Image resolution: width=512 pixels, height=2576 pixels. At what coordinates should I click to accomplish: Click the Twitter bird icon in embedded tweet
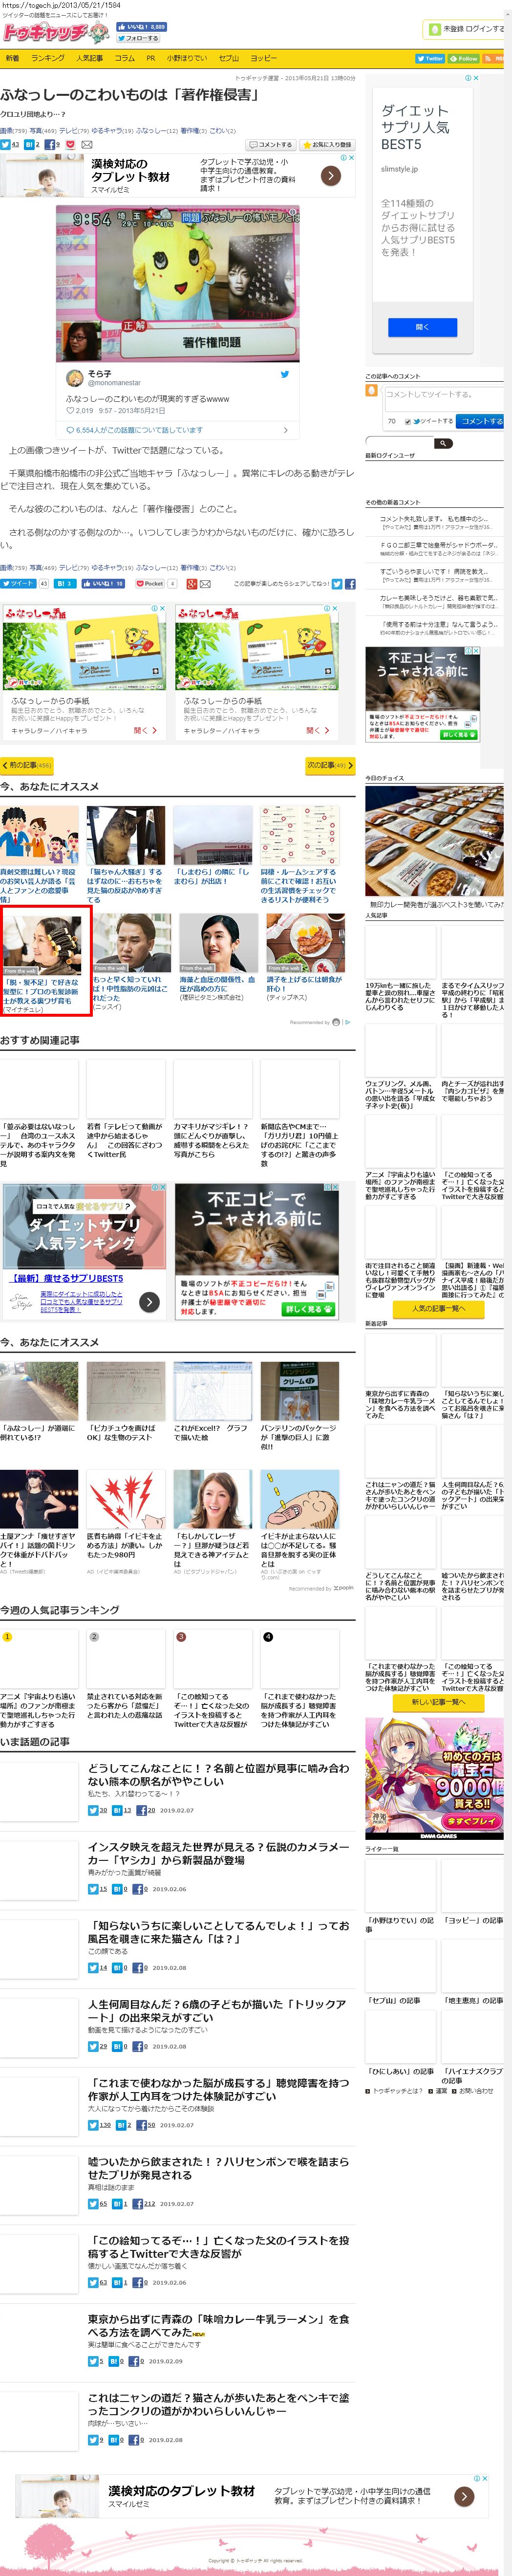point(284,374)
